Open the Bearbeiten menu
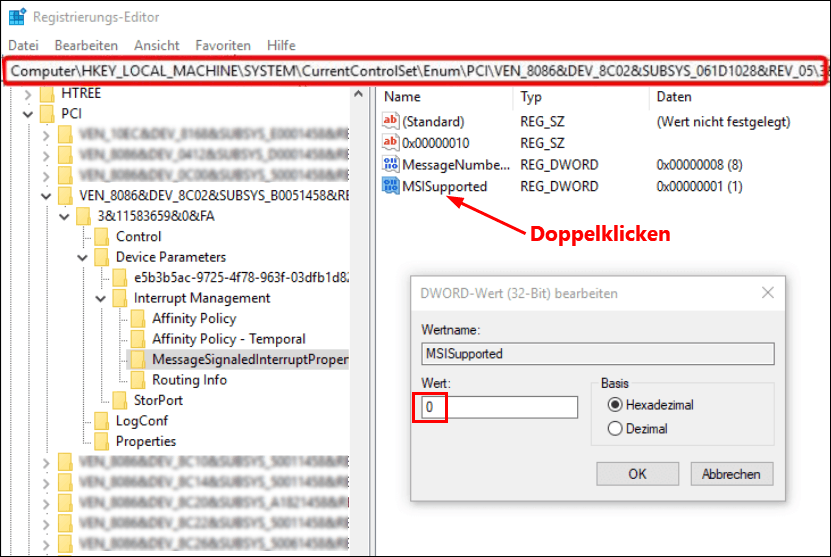This screenshot has width=831, height=557. (x=86, y=46)
